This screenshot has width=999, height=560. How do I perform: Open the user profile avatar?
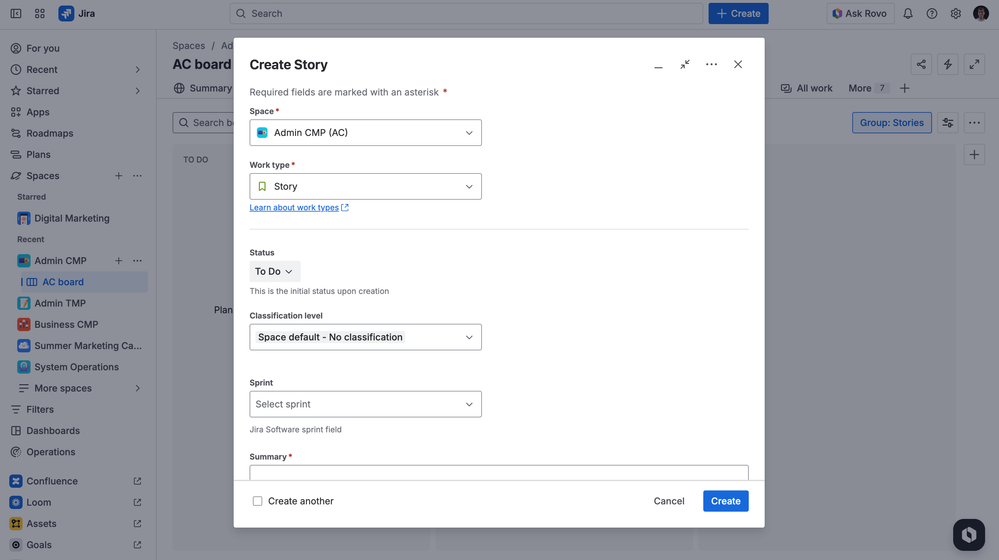tap(981, 13)
